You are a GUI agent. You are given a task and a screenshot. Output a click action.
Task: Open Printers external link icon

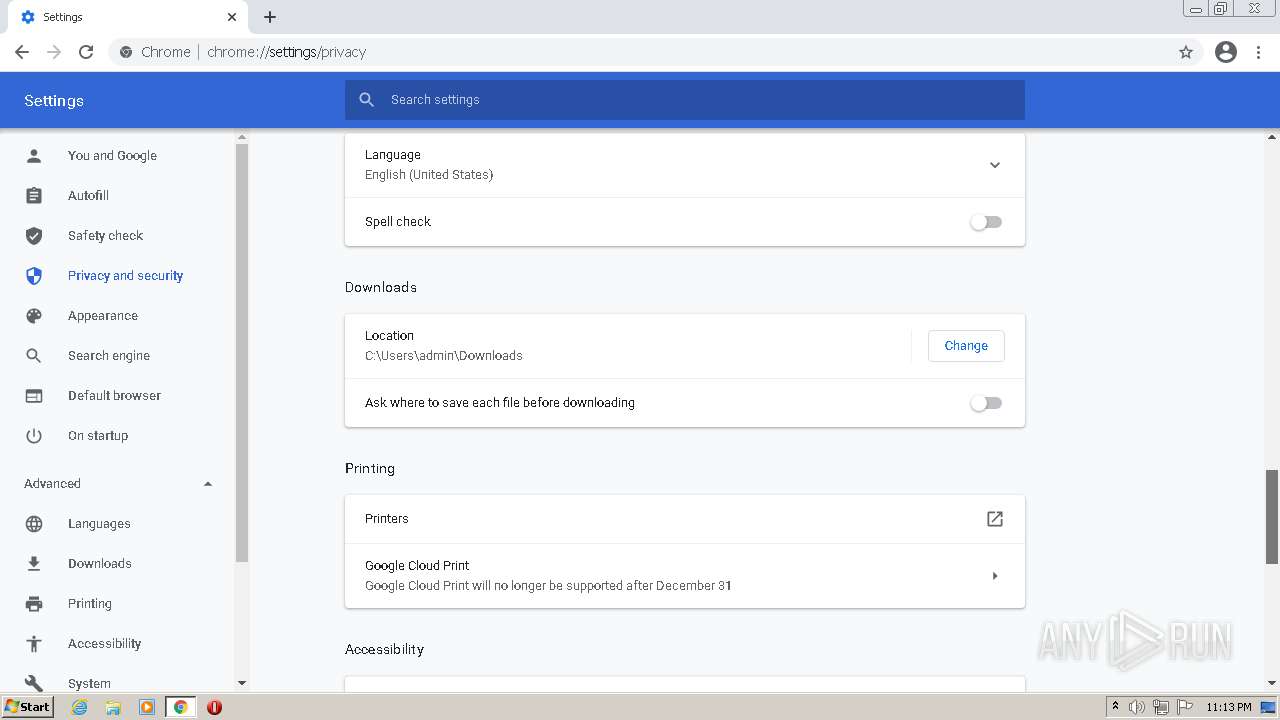(994, 519)
